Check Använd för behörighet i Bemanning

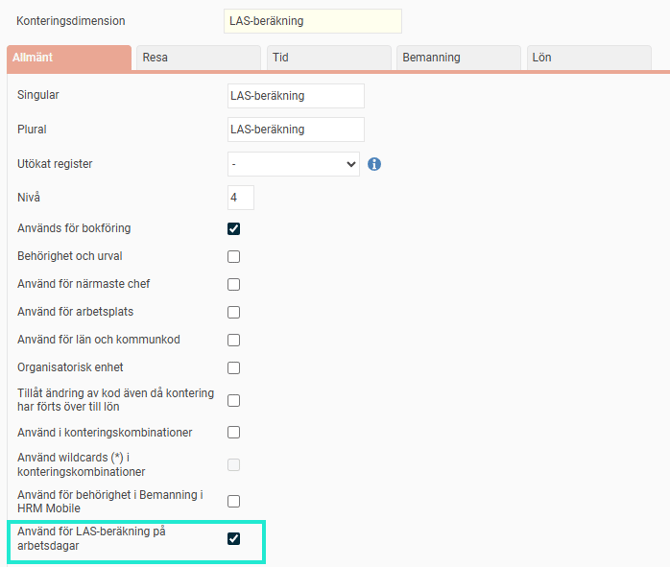click(x=234, y=501)
